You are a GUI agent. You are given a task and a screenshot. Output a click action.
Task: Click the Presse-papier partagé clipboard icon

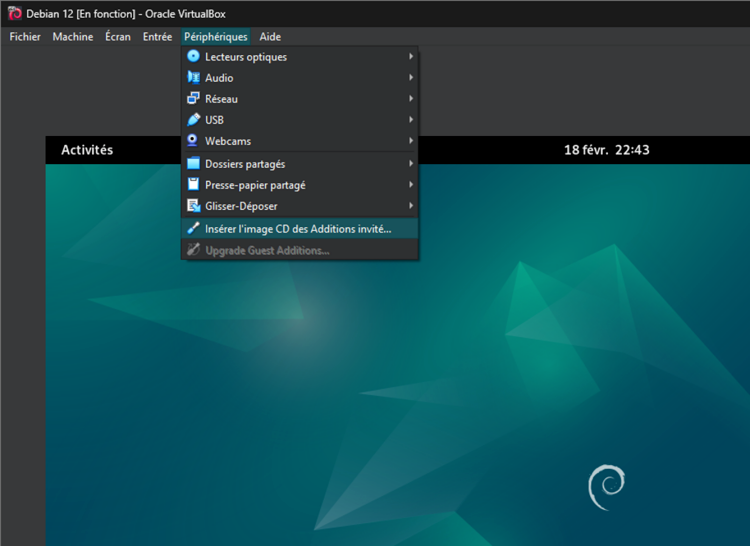point(193,185)
